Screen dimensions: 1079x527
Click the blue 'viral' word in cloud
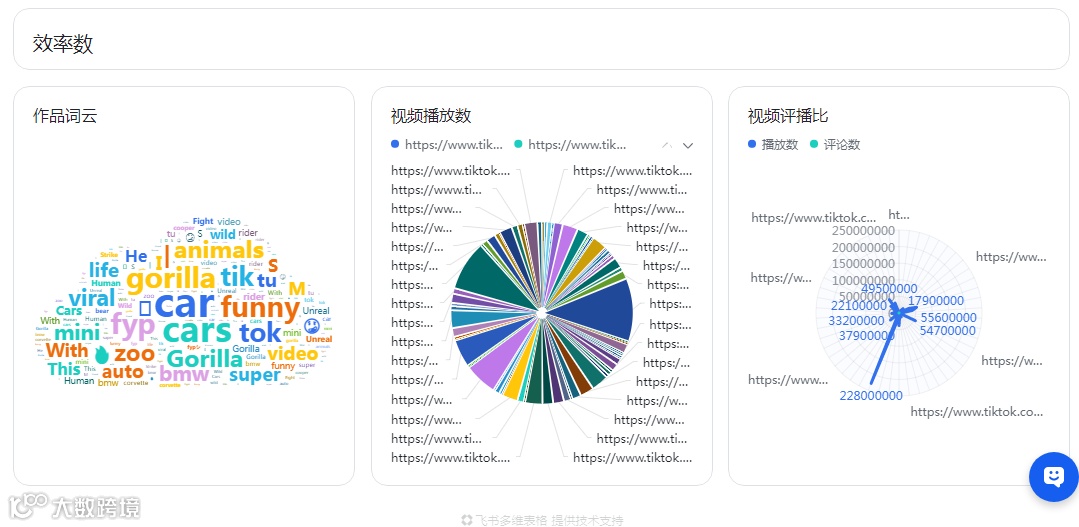click(x=92, y=300)
